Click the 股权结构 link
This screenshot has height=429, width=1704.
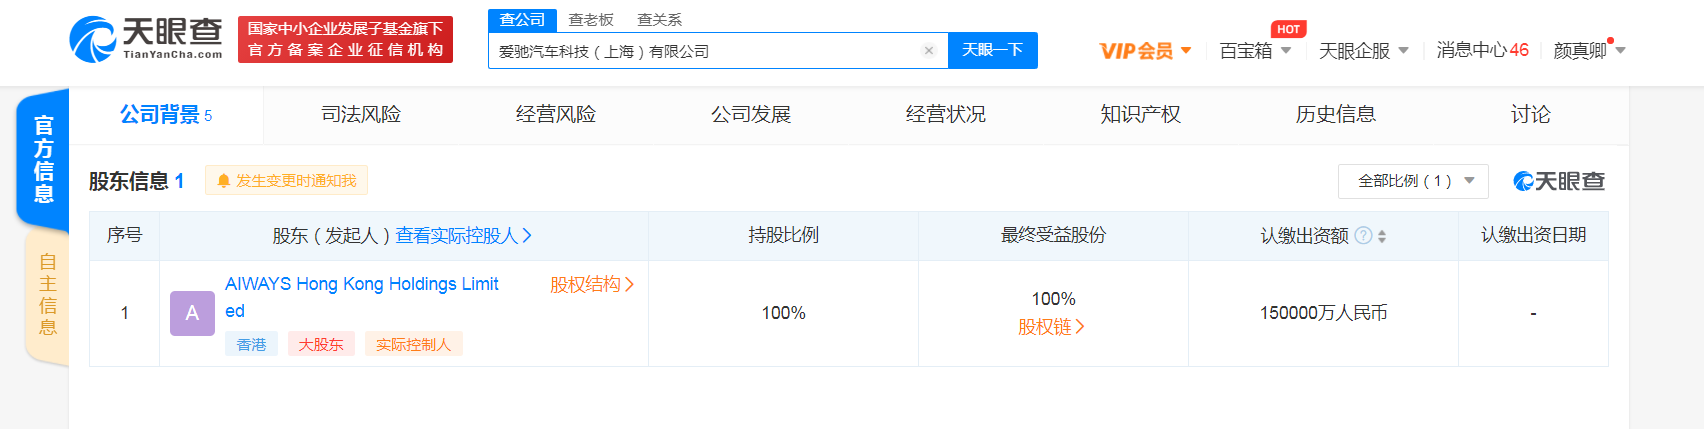coord(591,285)
